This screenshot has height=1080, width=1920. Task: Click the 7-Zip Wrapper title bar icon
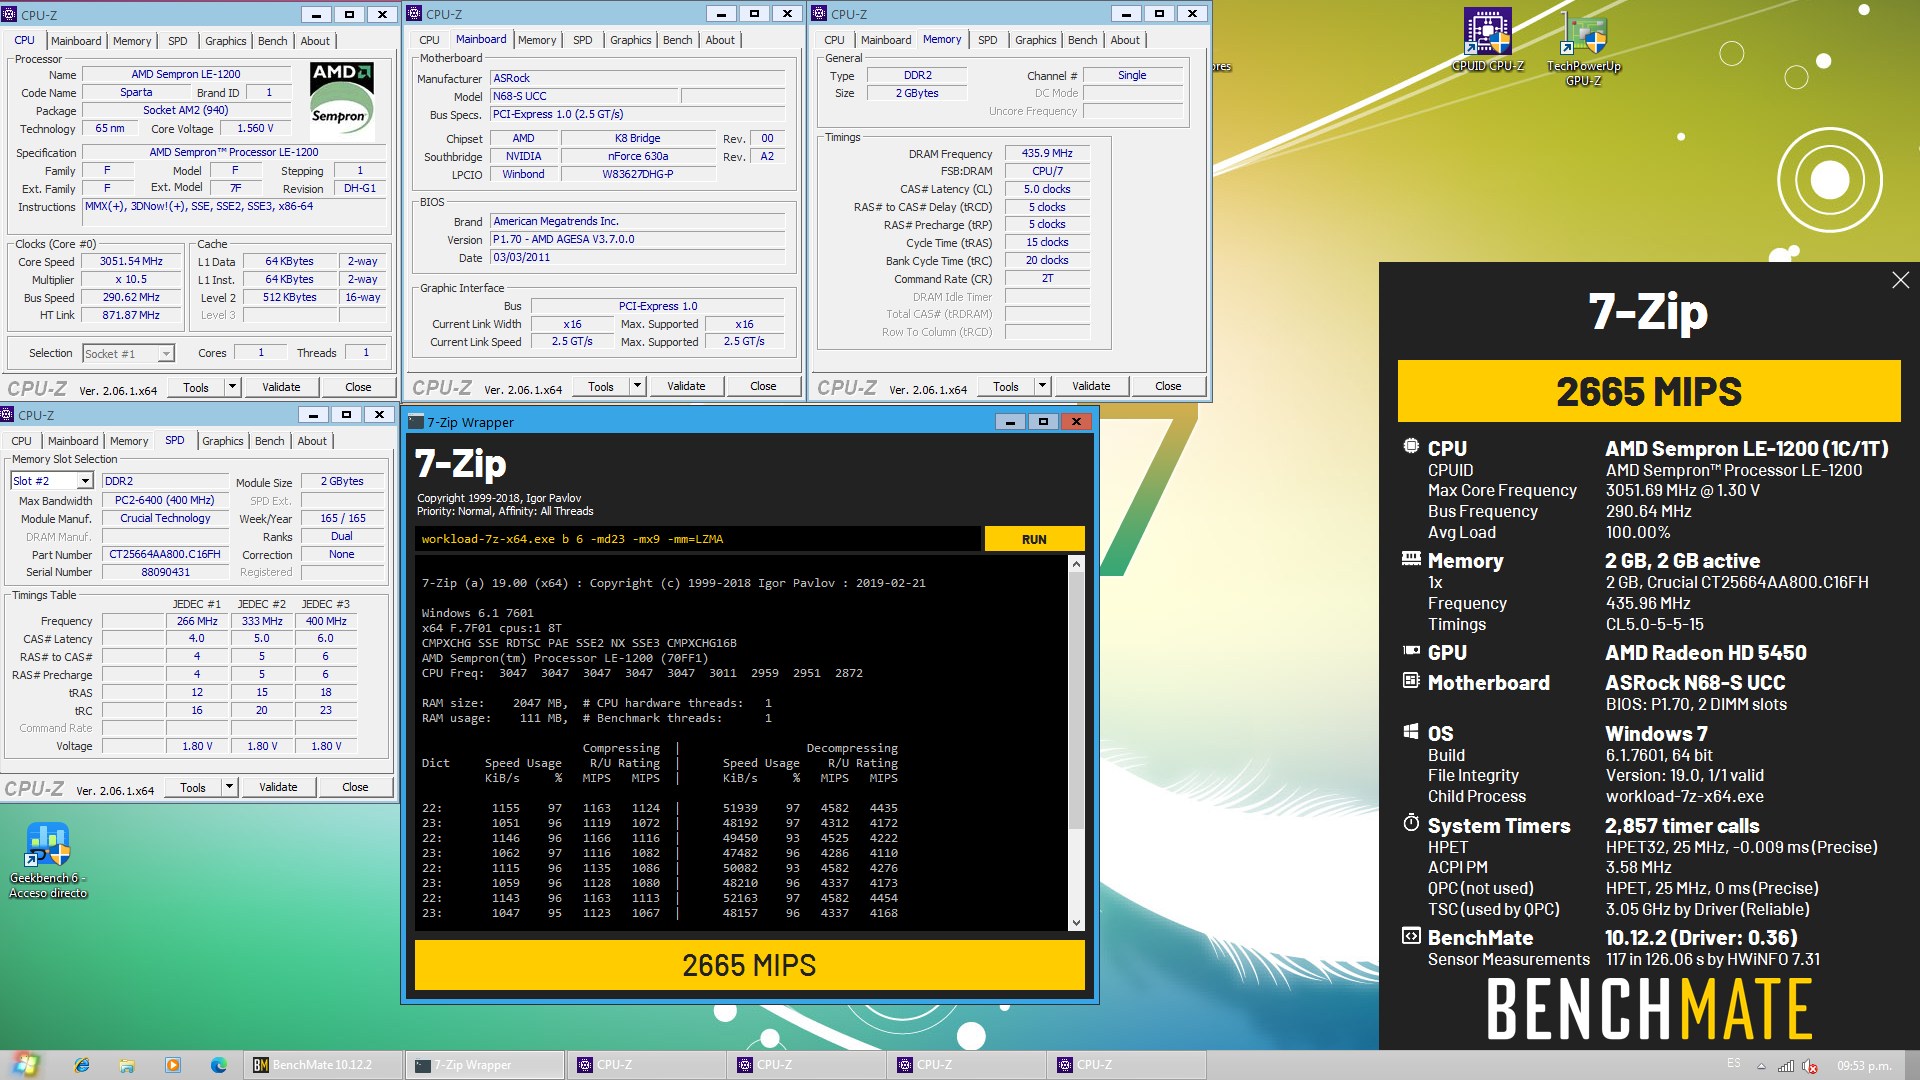pyautogui.click(x=418, y=422)
